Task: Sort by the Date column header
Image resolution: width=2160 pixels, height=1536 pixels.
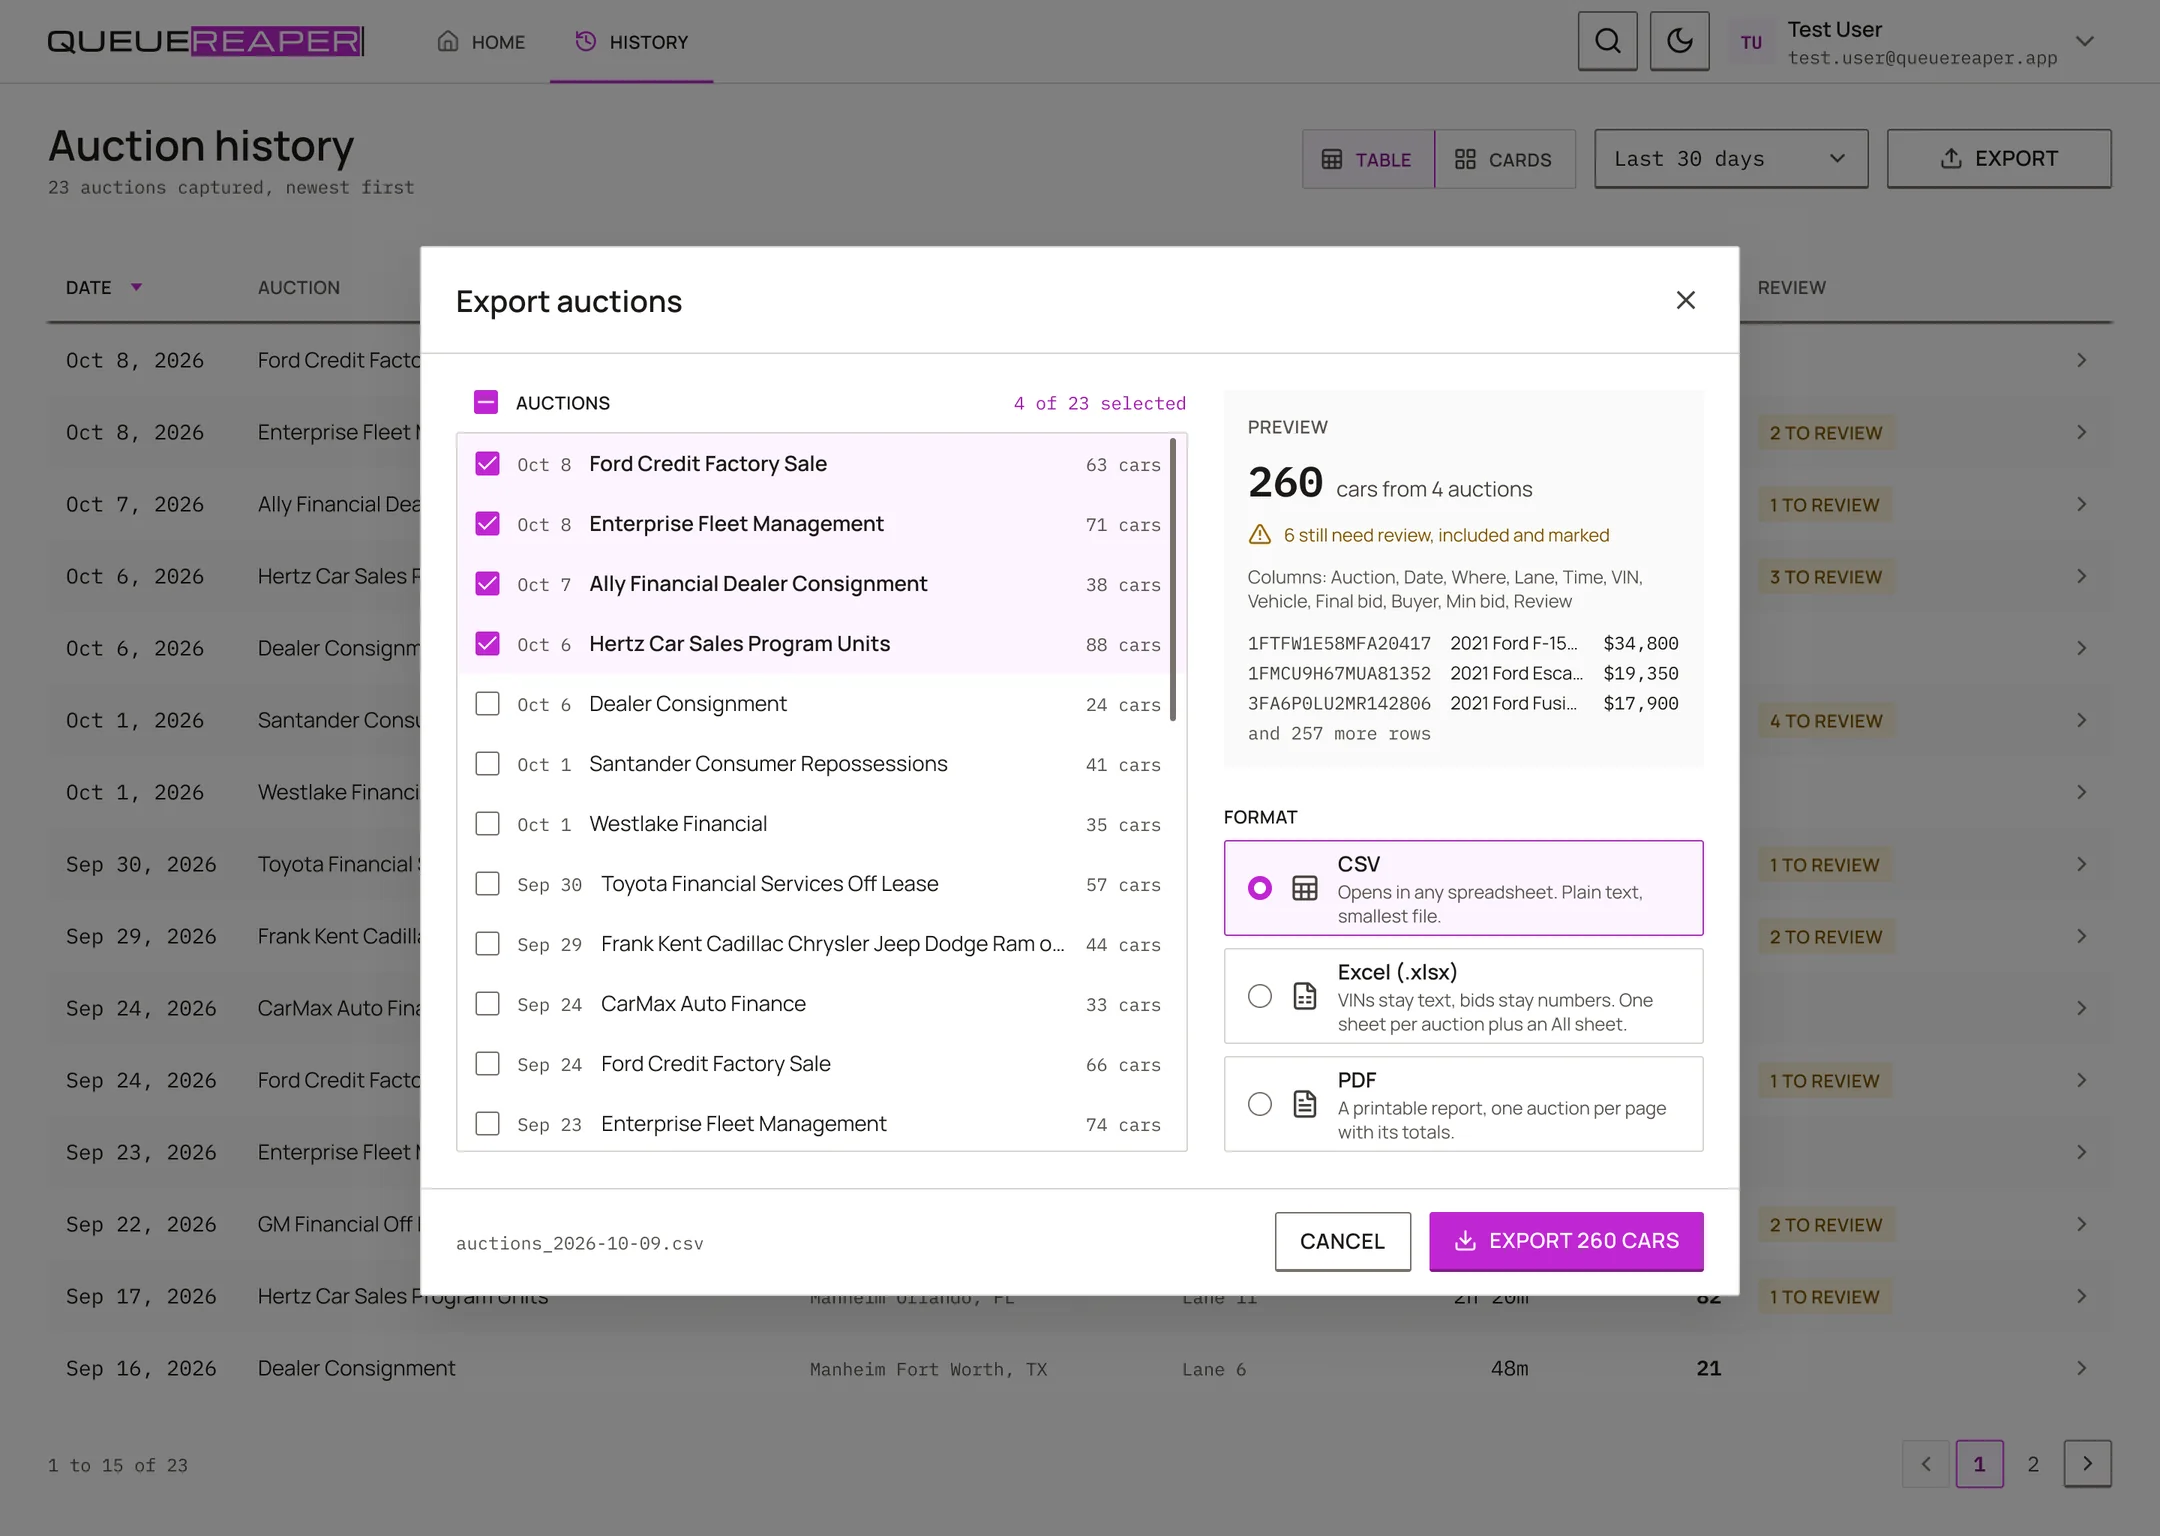Action: [x=104, y=288]
